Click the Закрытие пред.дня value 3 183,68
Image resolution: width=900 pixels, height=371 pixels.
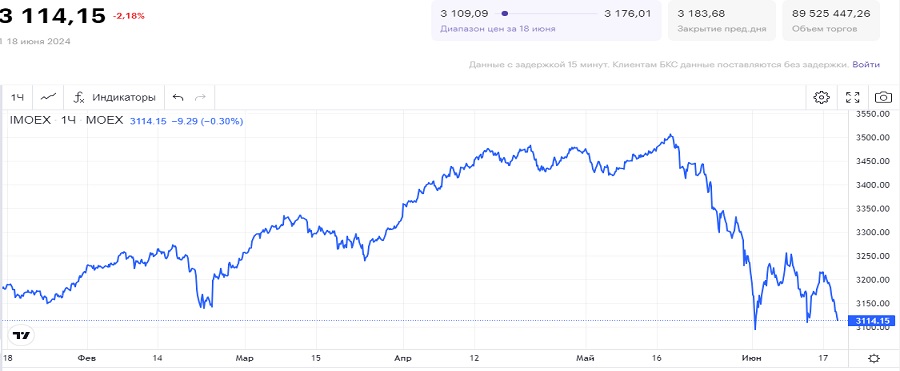click(x=701, y=13)
